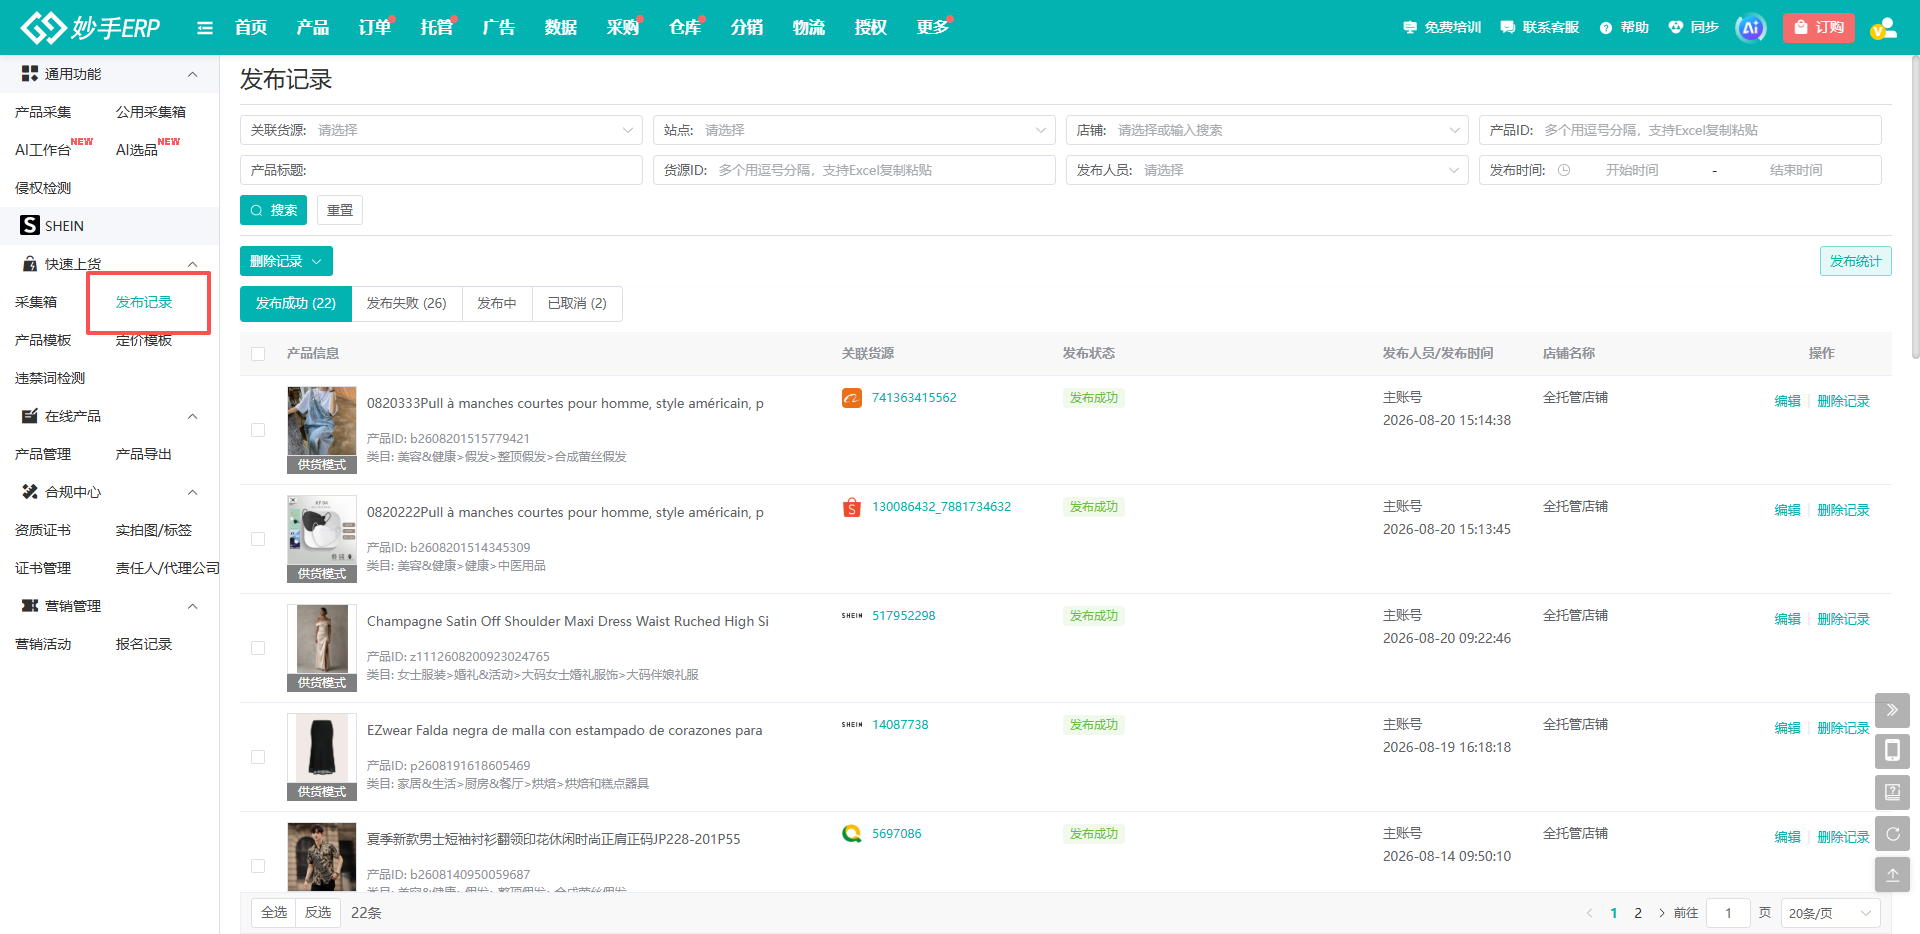The height and width of the screenshot is (934, 1920).
Task: Open the Champagne Satin Dress product thumbnail
Action: pyautogui.click(x=322, y=647)
